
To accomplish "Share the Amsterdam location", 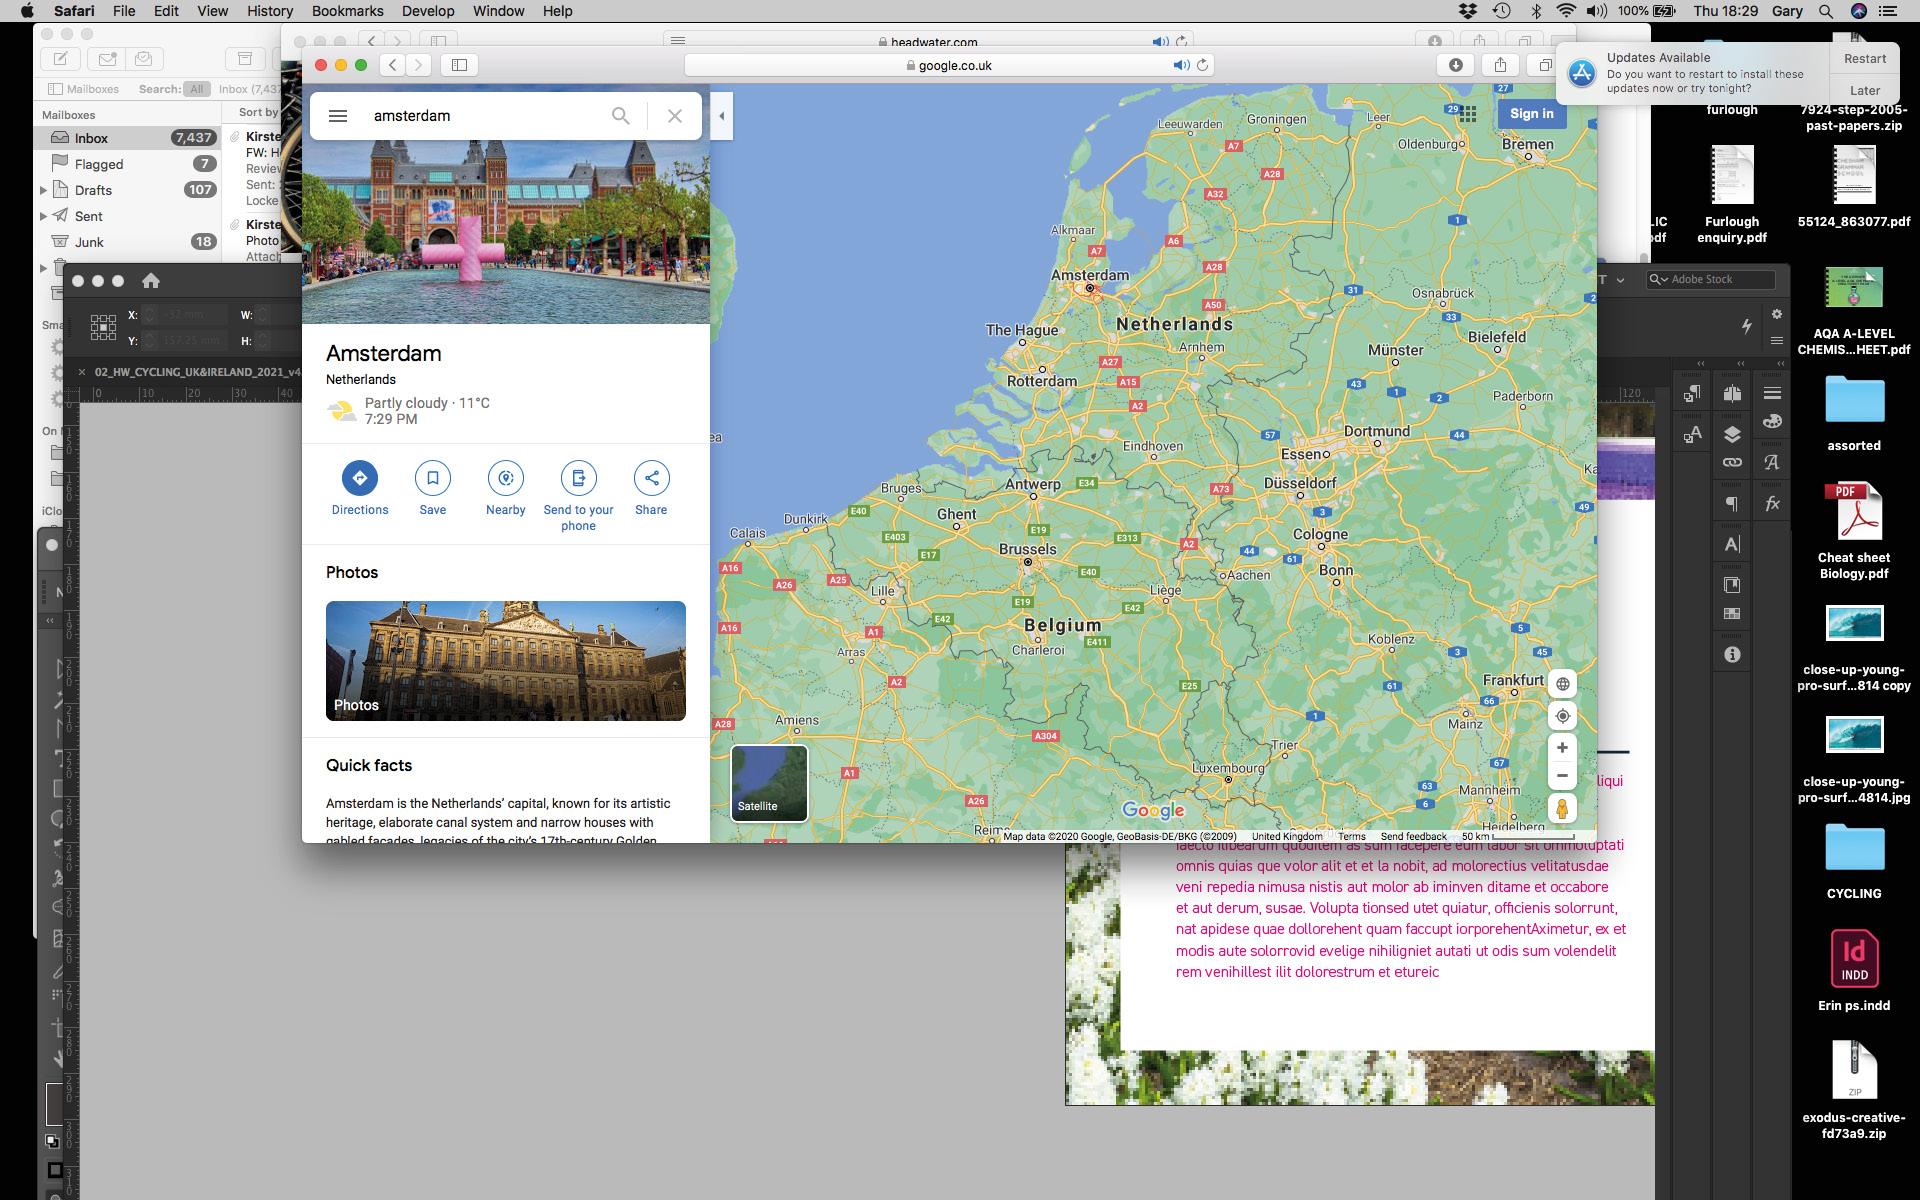I will click(x=651, y=489).
